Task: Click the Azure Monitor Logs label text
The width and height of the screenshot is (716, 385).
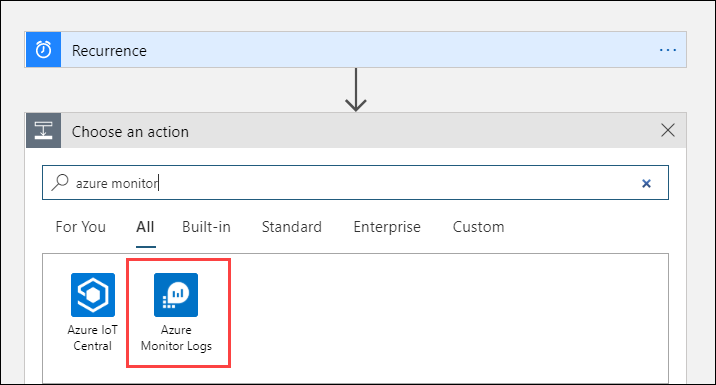Action: (176, 338)
